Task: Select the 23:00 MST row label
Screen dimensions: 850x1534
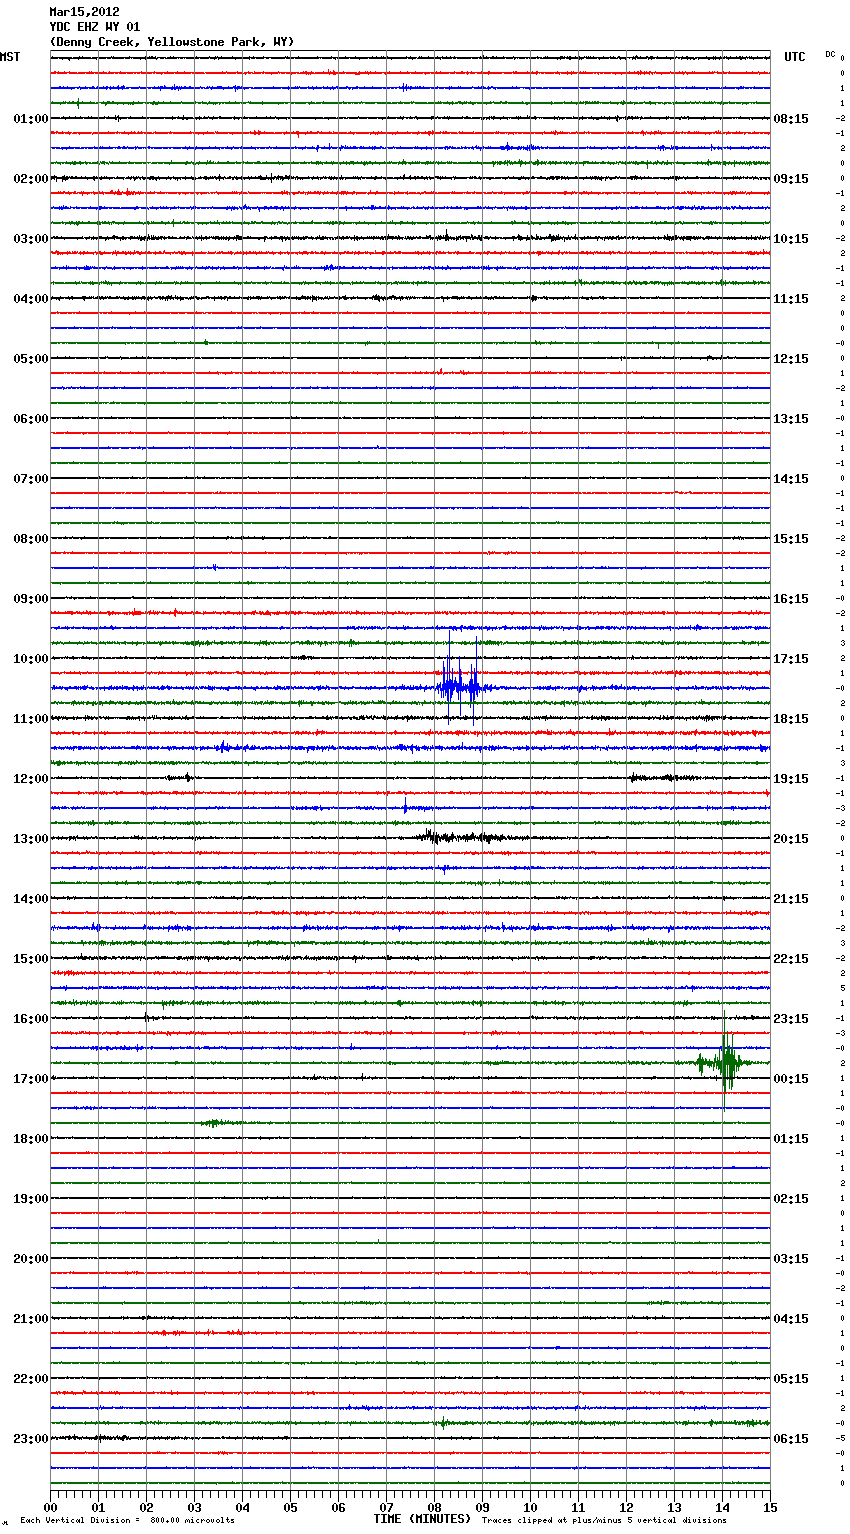Action: coord(31,1439)
